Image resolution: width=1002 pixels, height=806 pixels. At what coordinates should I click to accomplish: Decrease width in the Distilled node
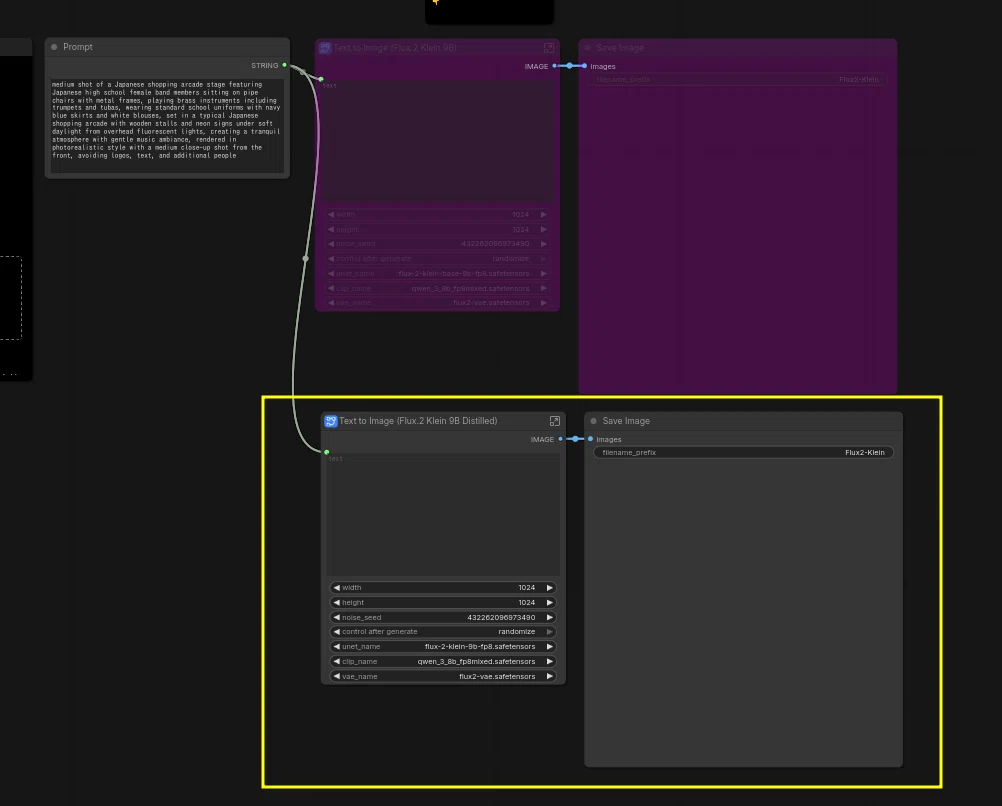coord(336,588)
